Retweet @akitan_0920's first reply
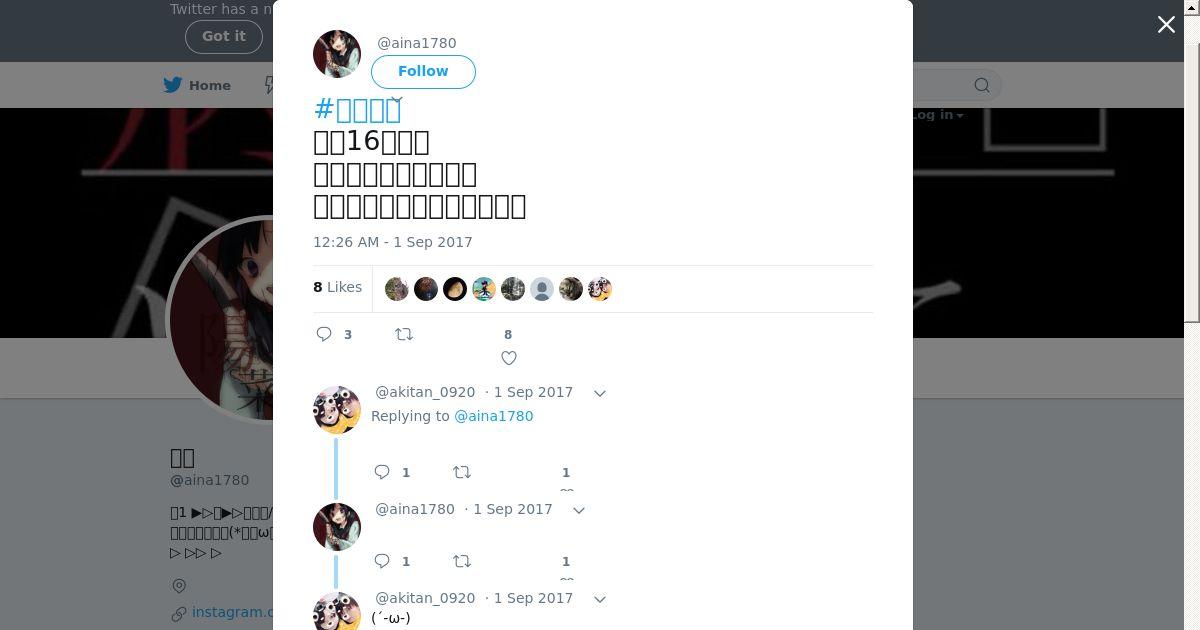 click(462, 472)
